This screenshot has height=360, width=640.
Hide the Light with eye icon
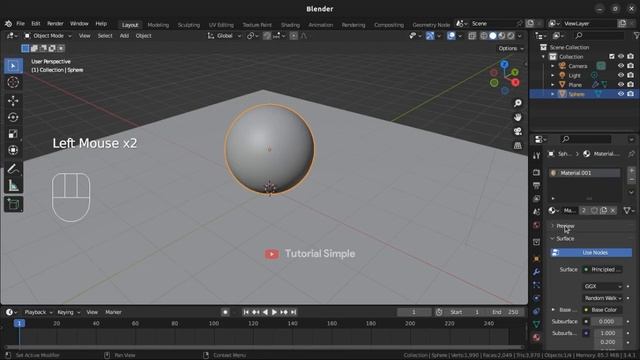click(621, 75)
